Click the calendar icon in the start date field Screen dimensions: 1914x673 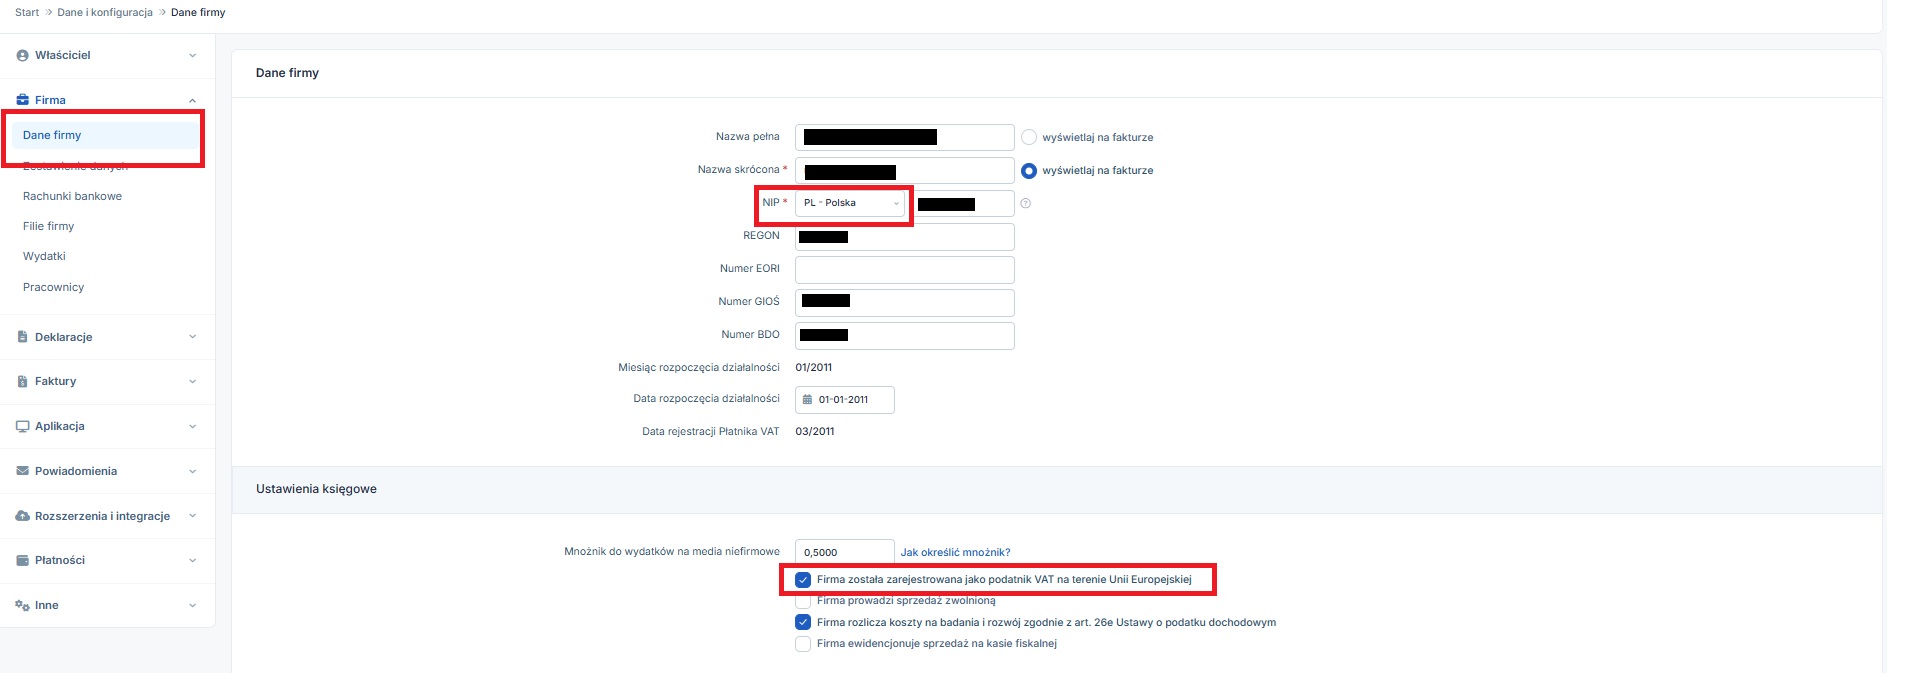(x=807, y=399)
